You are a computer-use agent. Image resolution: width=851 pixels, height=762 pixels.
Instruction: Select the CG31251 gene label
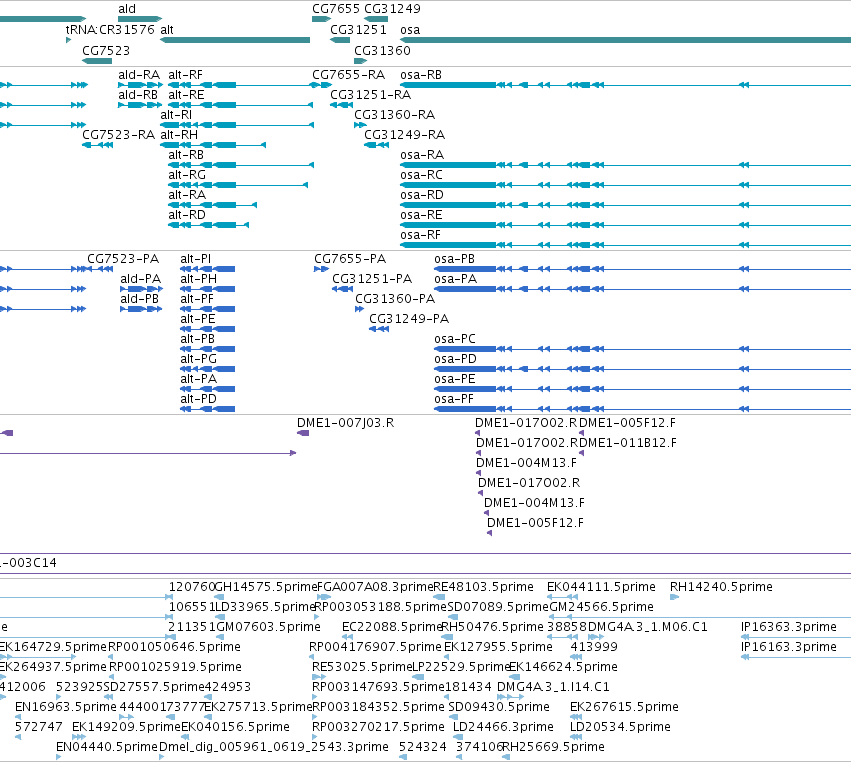click(358, 30)
